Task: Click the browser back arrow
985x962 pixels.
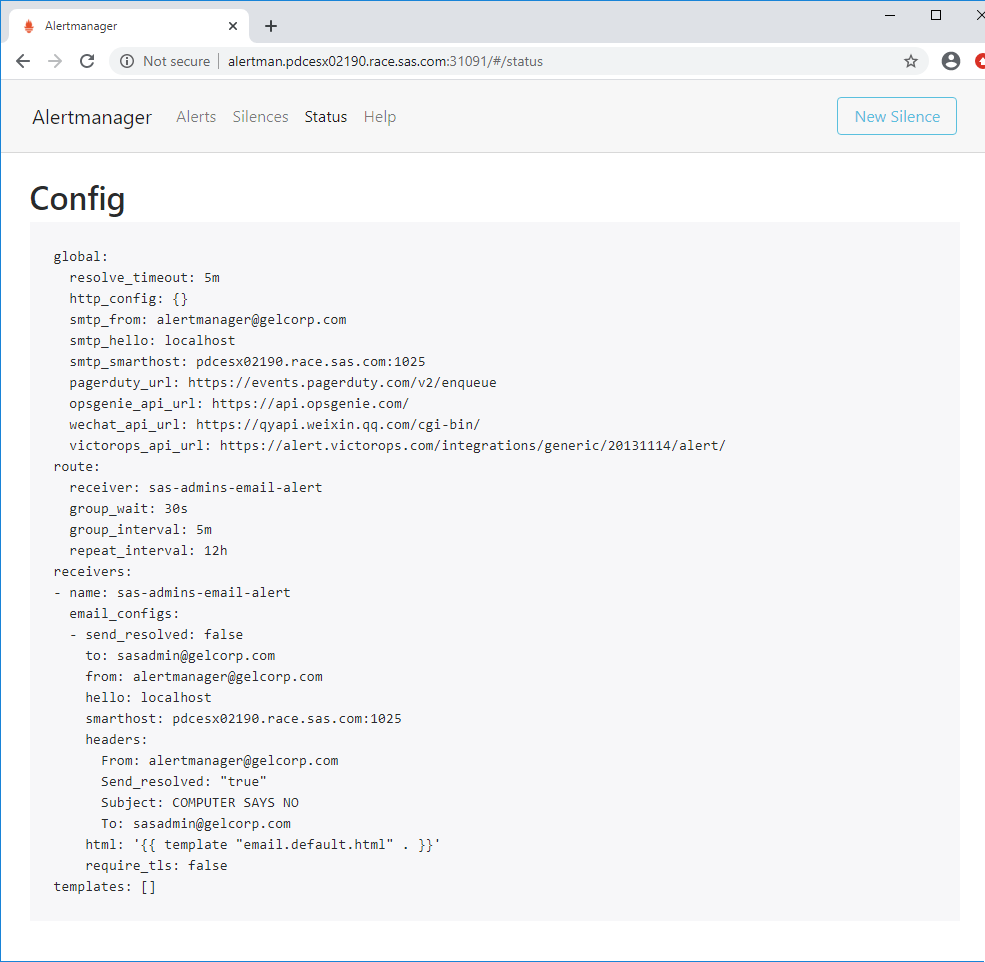Action: click(23, 61)
